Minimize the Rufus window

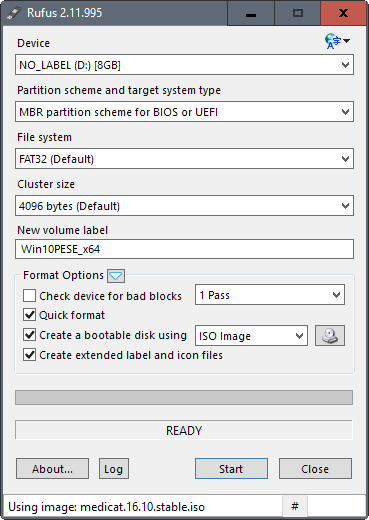click(251, 13)
